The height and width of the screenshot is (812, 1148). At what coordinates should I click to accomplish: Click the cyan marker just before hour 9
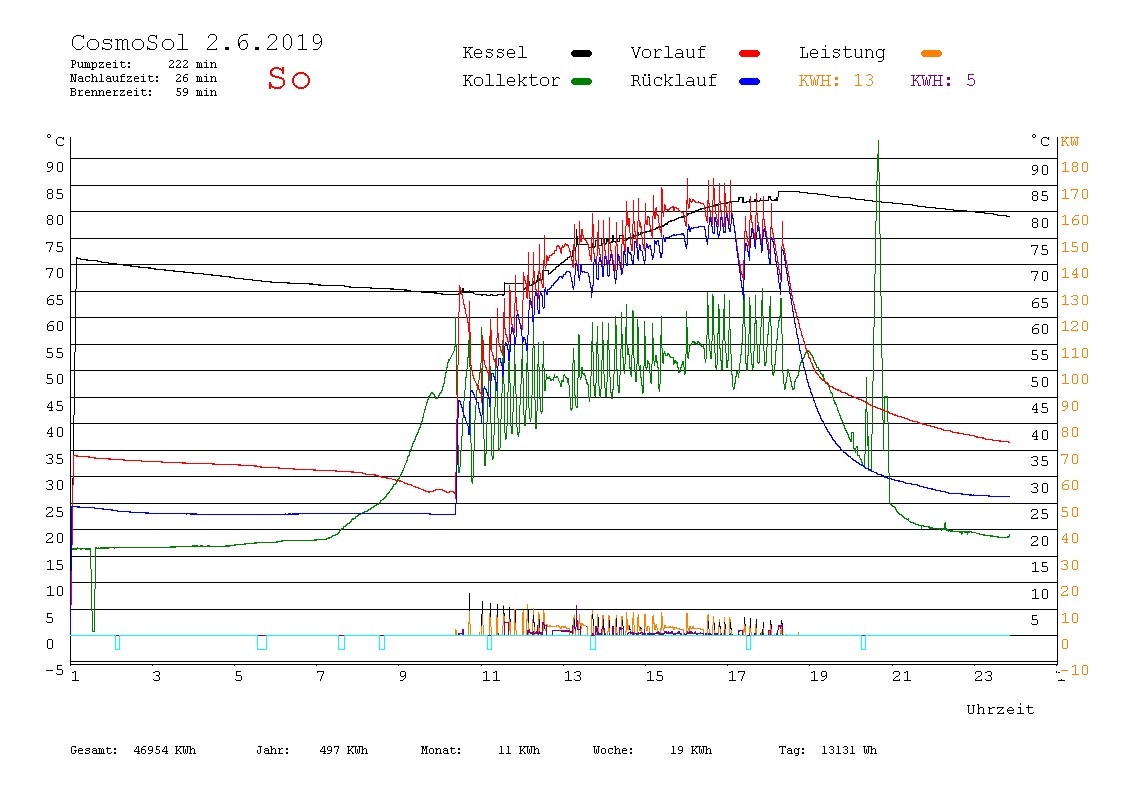(381, 642)
